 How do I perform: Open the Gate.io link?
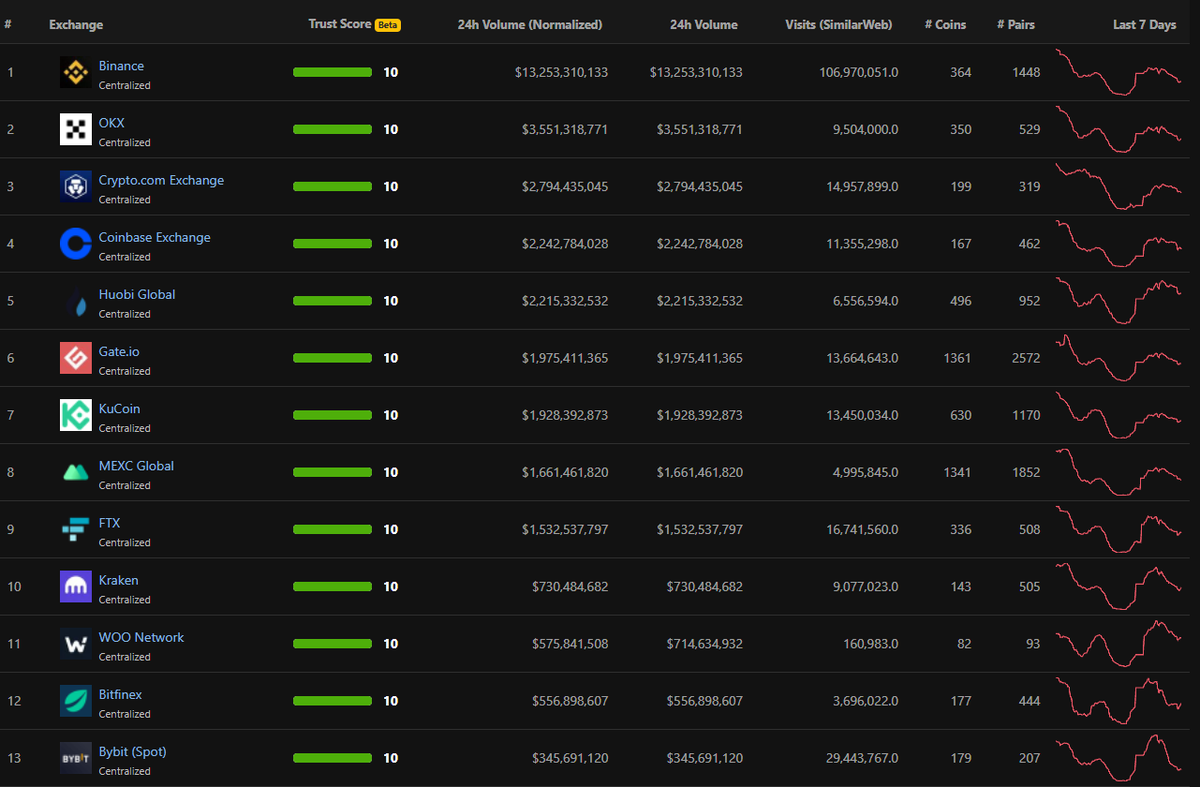(119, 351)
